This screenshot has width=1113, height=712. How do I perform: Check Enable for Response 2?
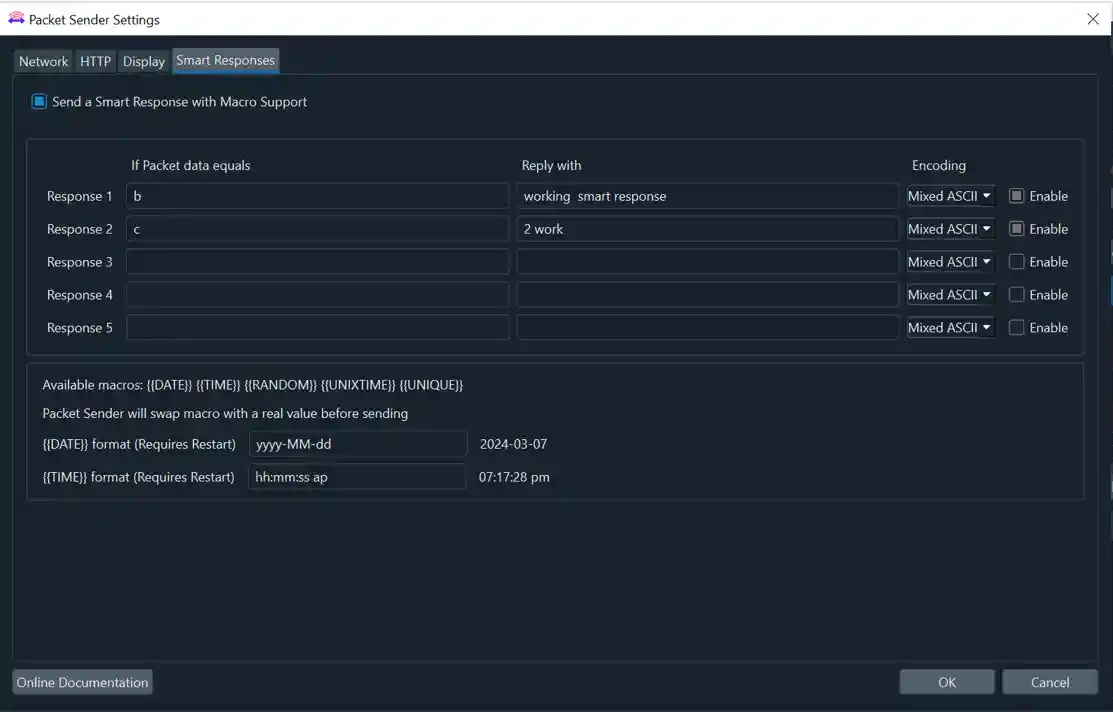point(1015,228)
